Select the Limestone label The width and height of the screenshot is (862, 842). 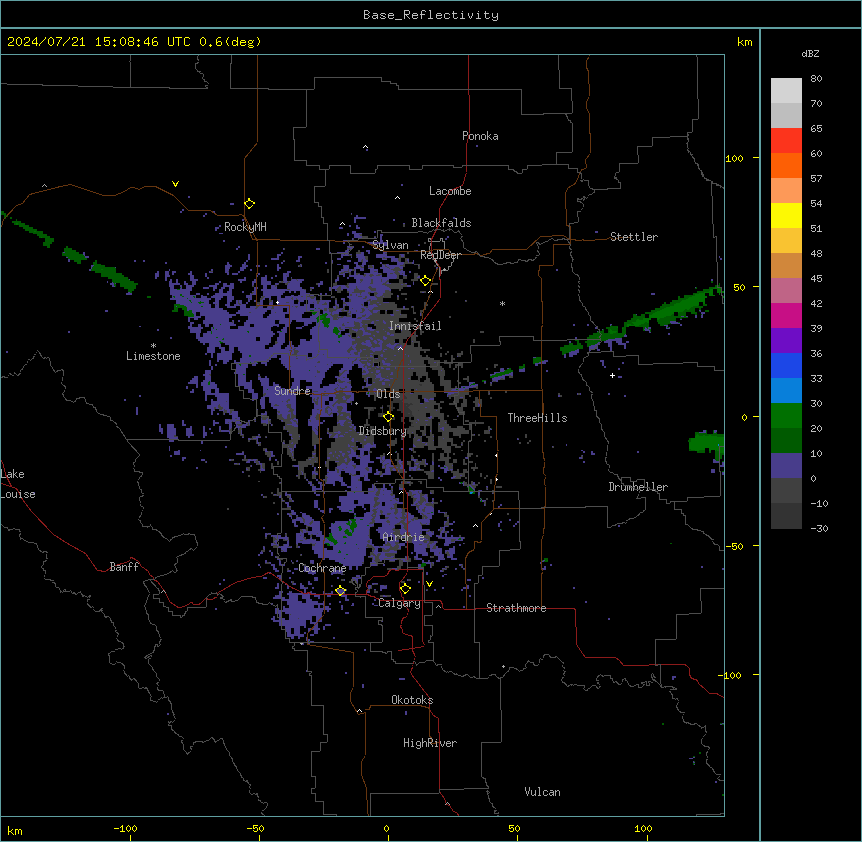tap(153, 356)
